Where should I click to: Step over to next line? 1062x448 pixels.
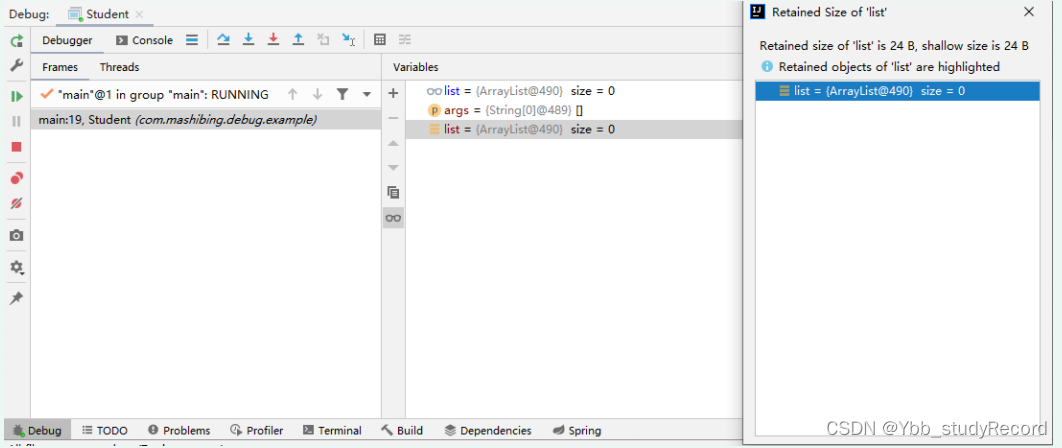coord(223,40)
